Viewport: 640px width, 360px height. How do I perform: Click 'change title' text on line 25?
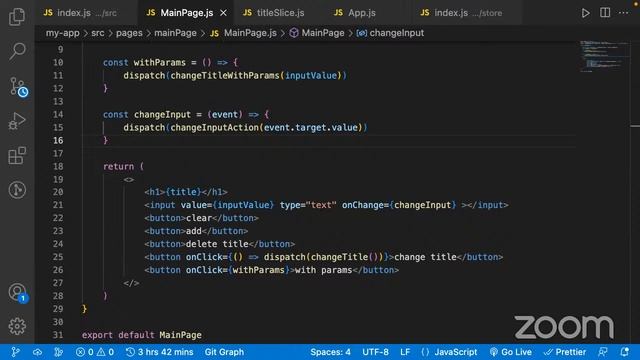425,257
